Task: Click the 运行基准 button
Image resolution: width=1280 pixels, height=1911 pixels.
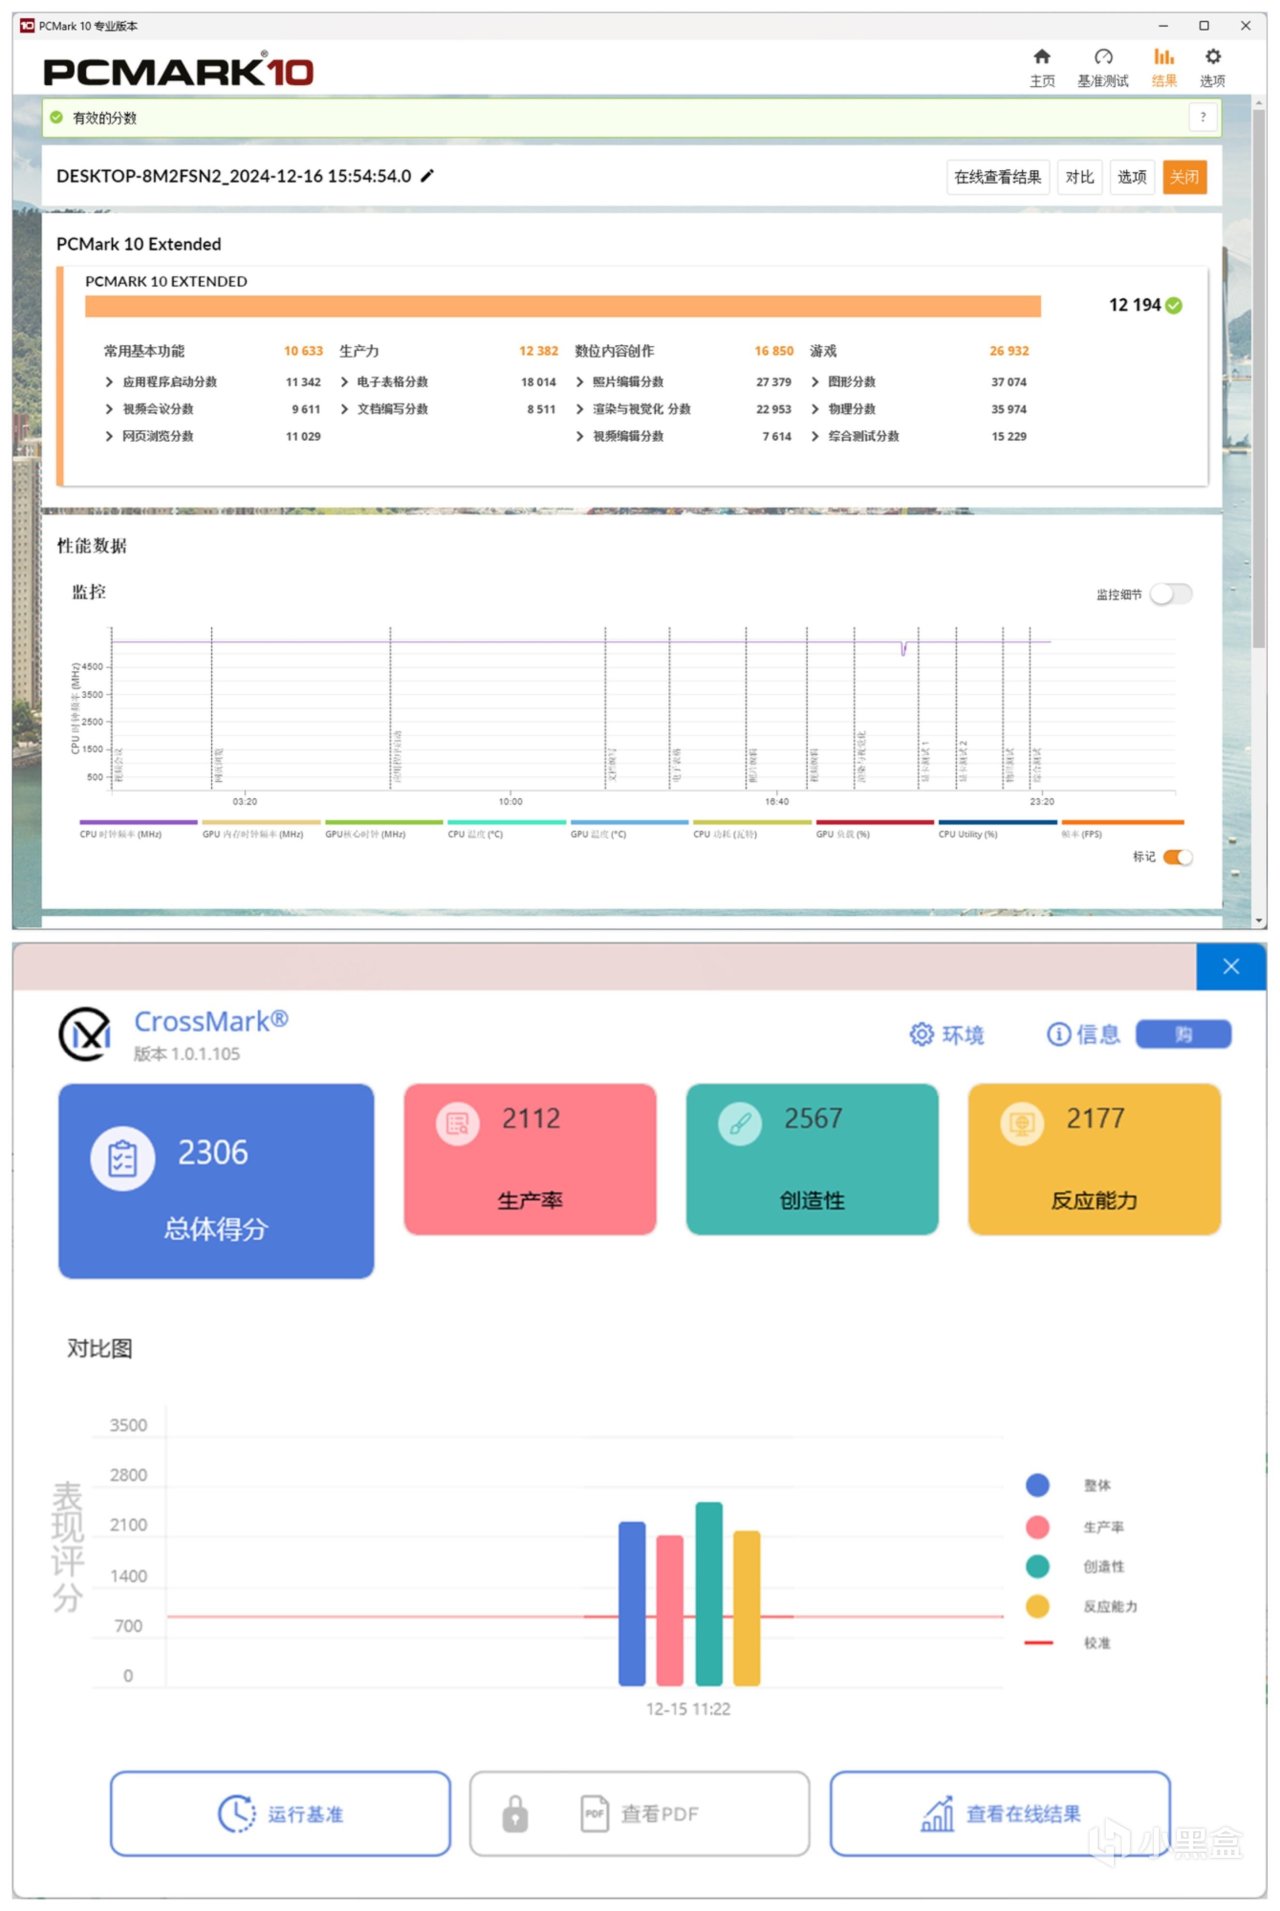Action: click(x=281, y=1813)
